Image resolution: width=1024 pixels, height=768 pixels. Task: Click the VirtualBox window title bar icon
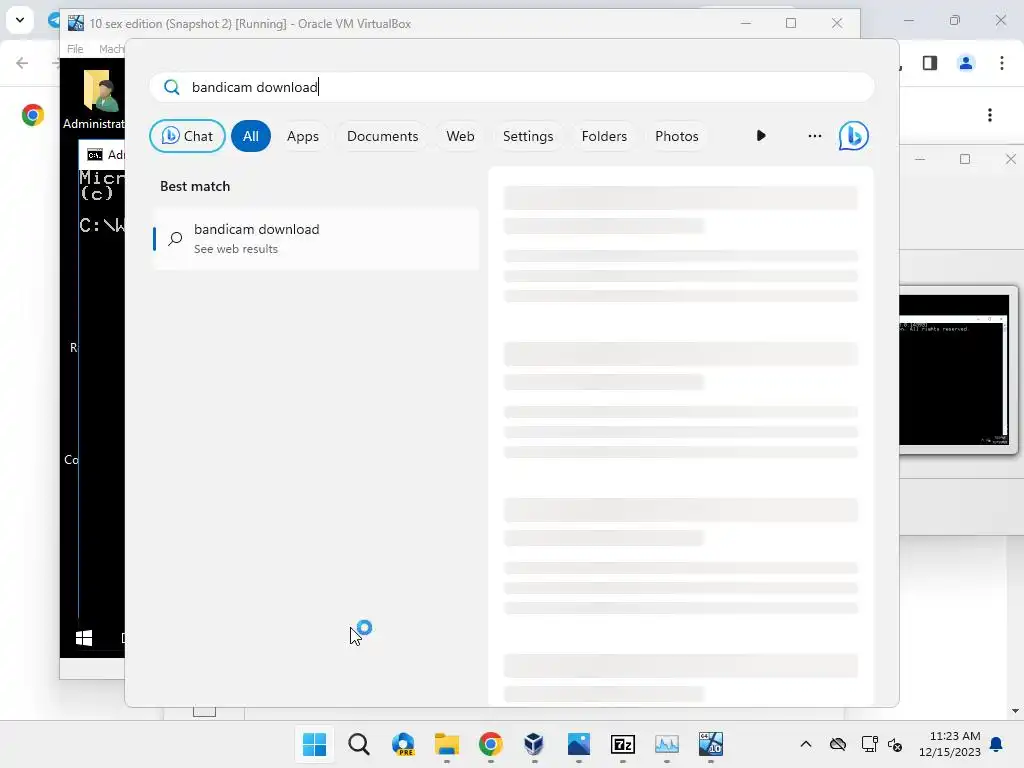76,24
